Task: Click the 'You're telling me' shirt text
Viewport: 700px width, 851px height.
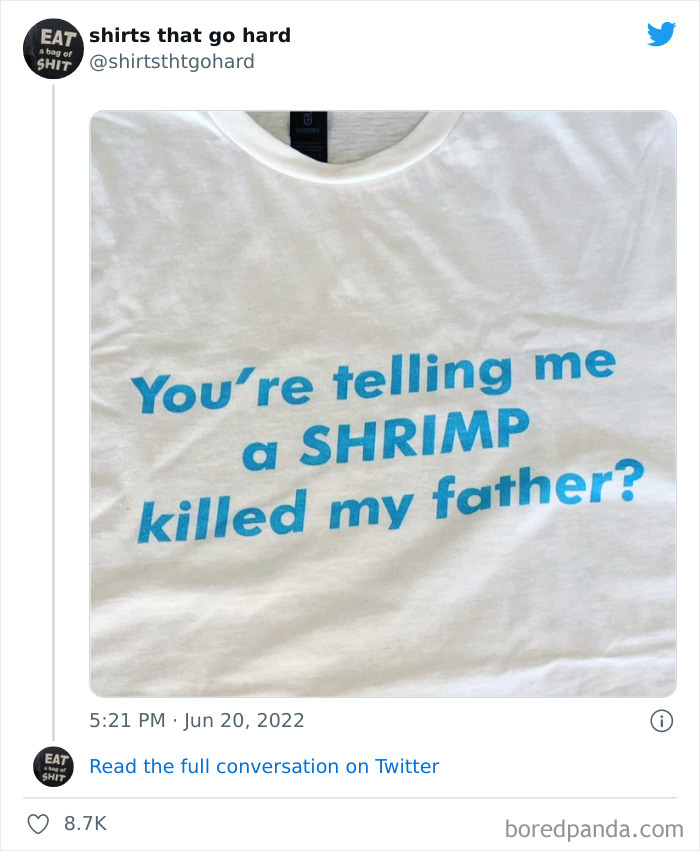Action: (374, 379)
